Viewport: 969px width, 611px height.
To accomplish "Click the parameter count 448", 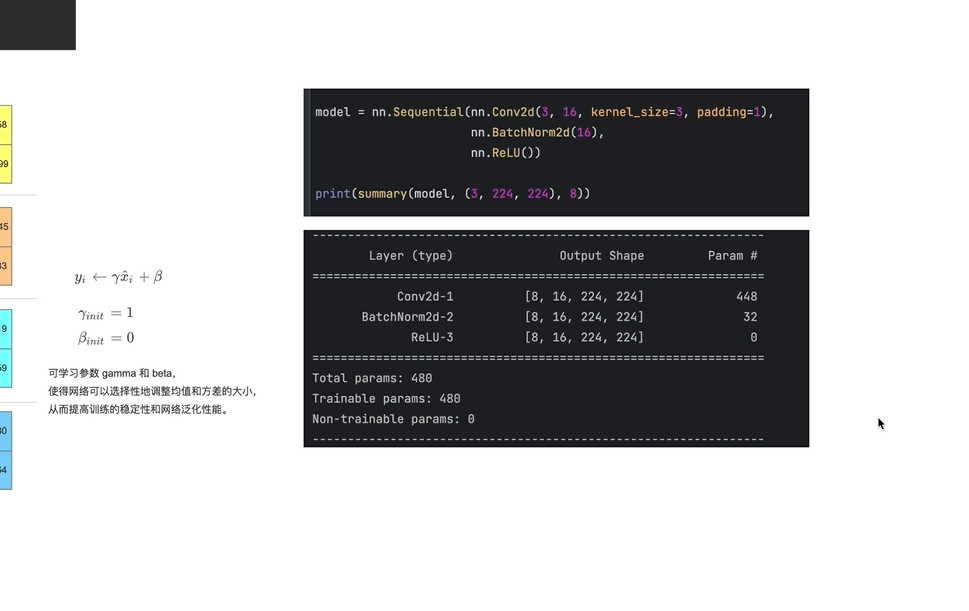I will 747,297.
